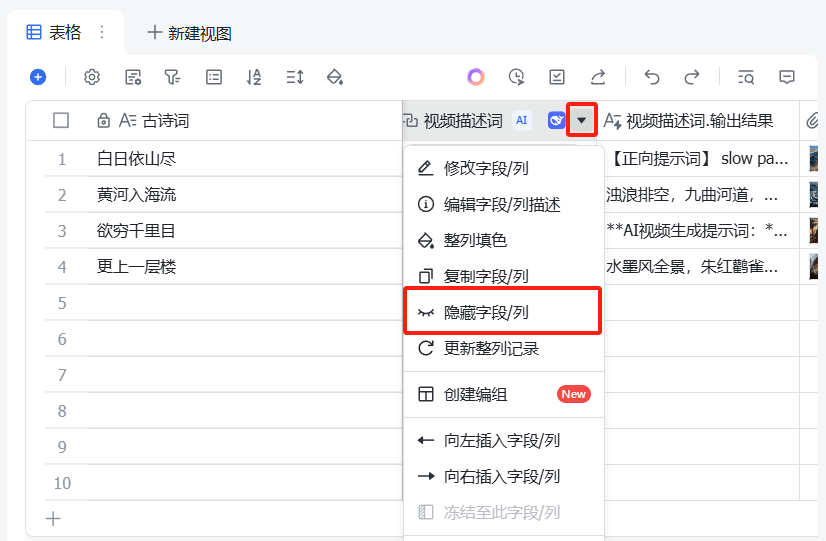Open the field settings gear icon

[x=92, y=77]
